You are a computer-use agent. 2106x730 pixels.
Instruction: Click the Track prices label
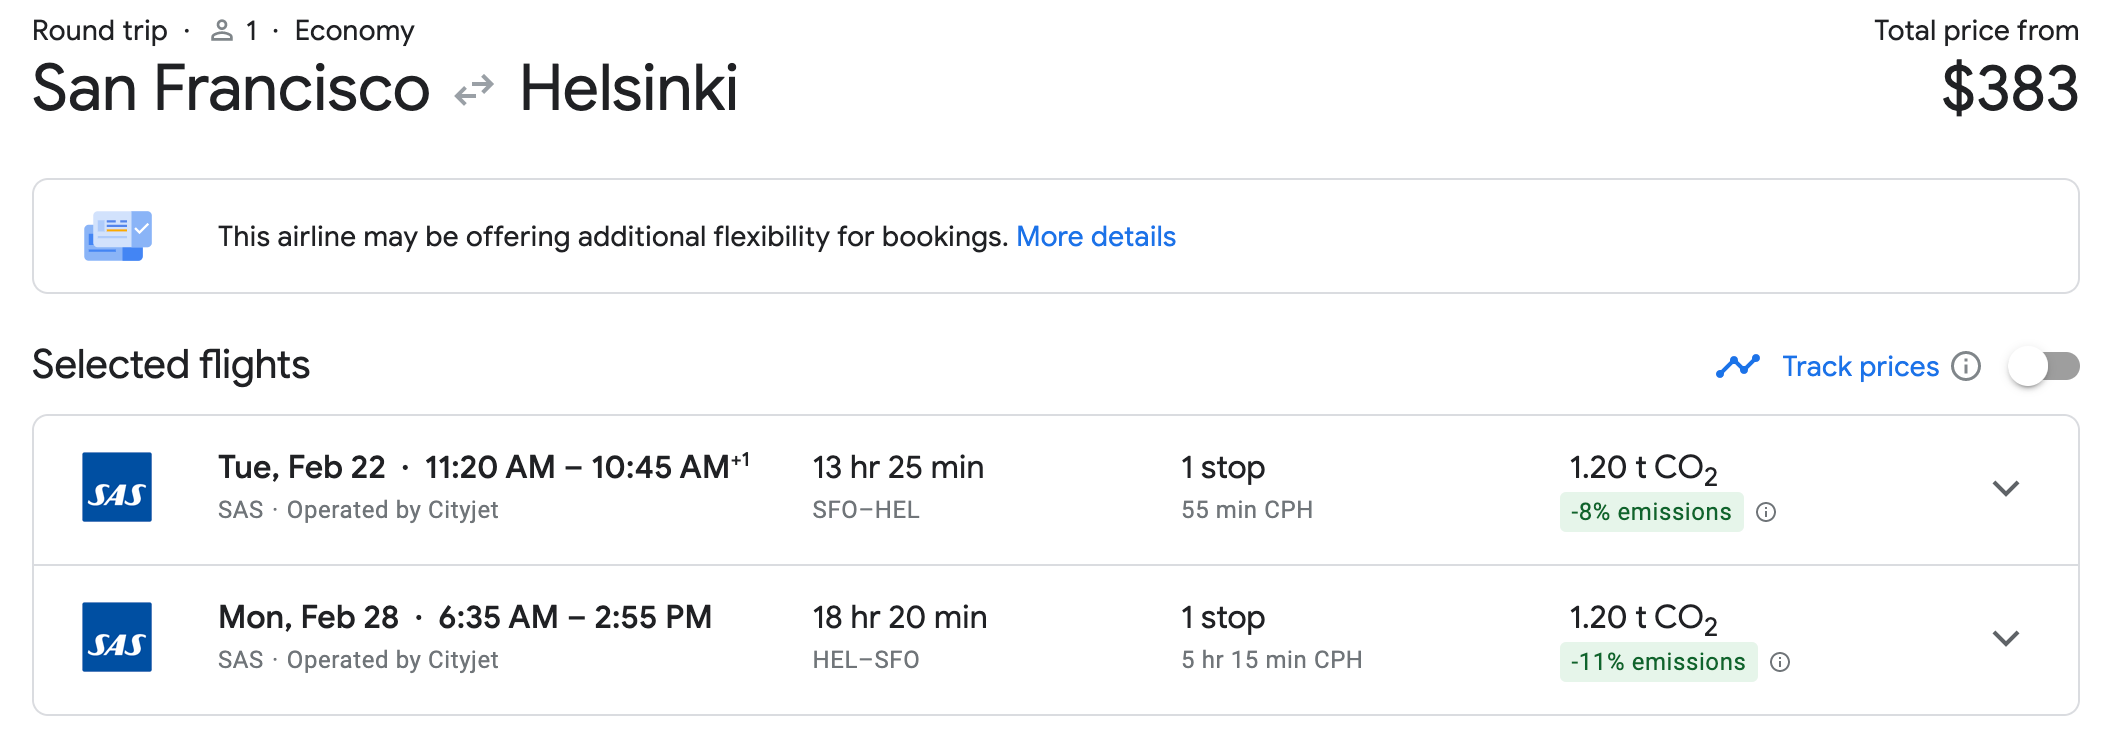click(1860, 367)
